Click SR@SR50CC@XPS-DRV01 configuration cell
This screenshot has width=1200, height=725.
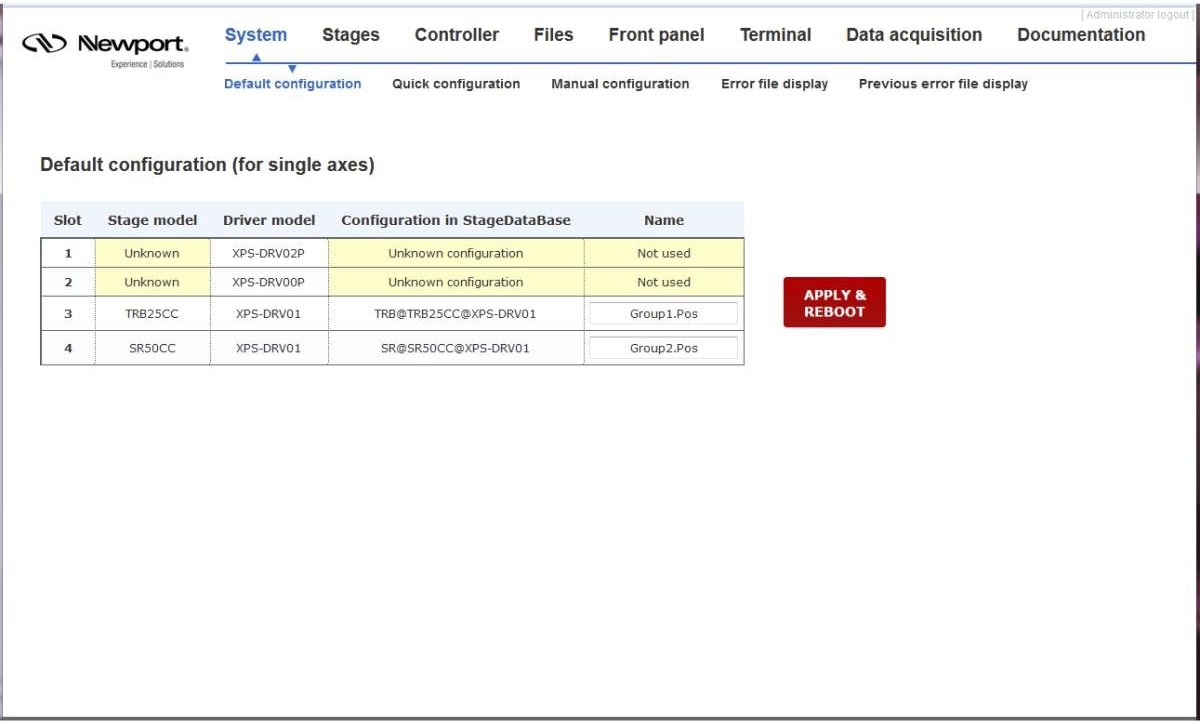coord(456,348)
